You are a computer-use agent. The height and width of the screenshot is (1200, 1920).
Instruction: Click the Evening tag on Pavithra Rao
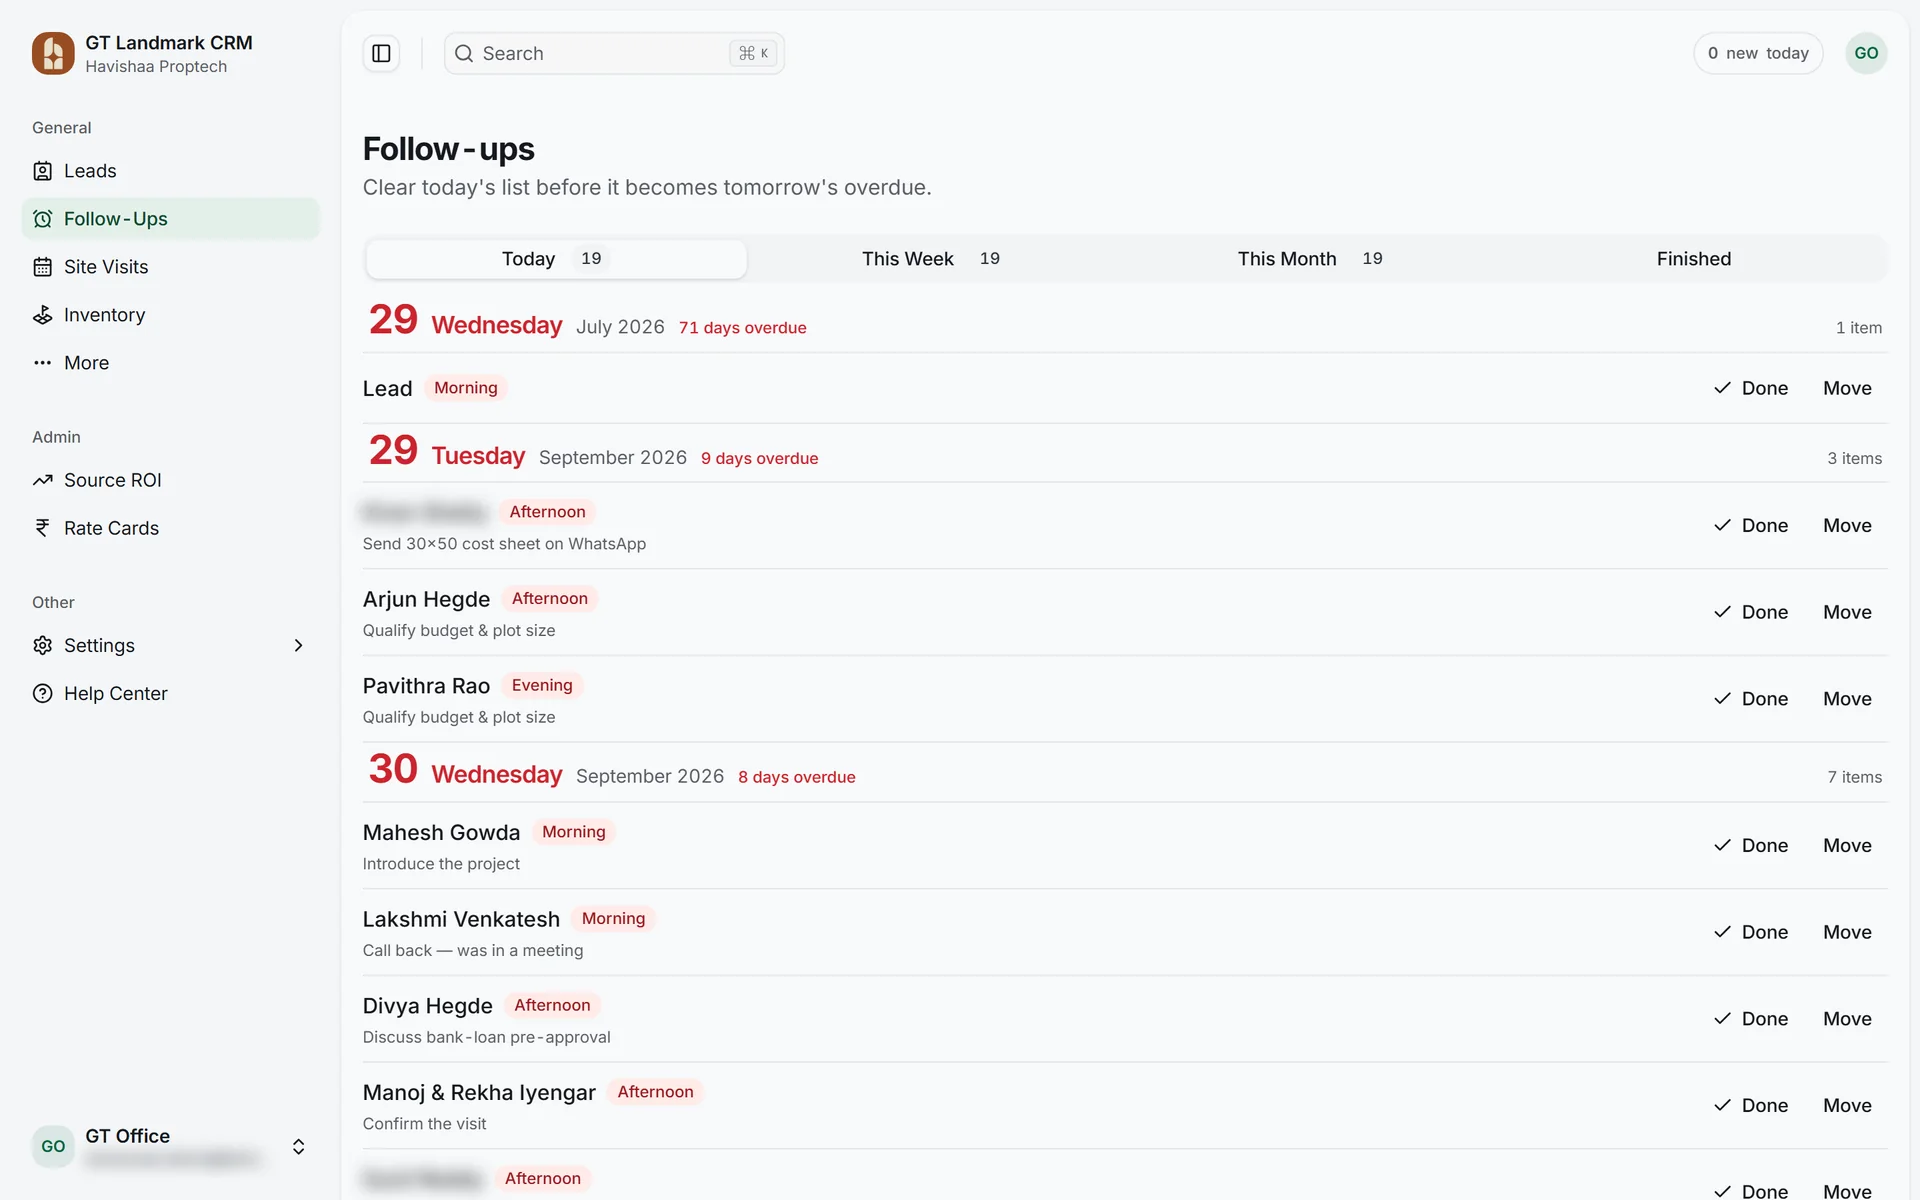[x=542, y=685]
